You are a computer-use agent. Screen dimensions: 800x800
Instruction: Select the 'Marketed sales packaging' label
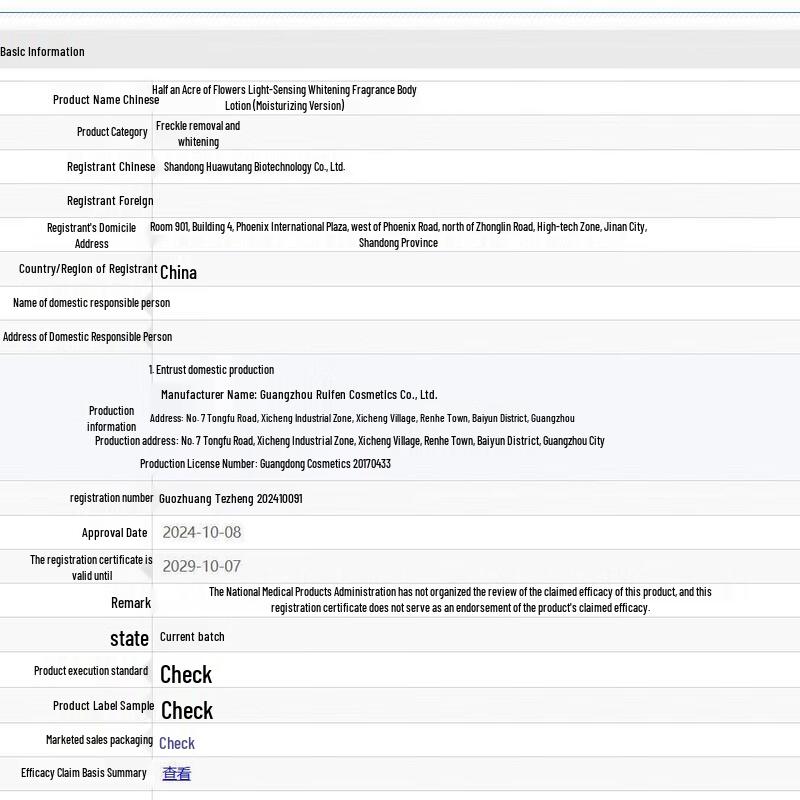(x=99, y=740)
